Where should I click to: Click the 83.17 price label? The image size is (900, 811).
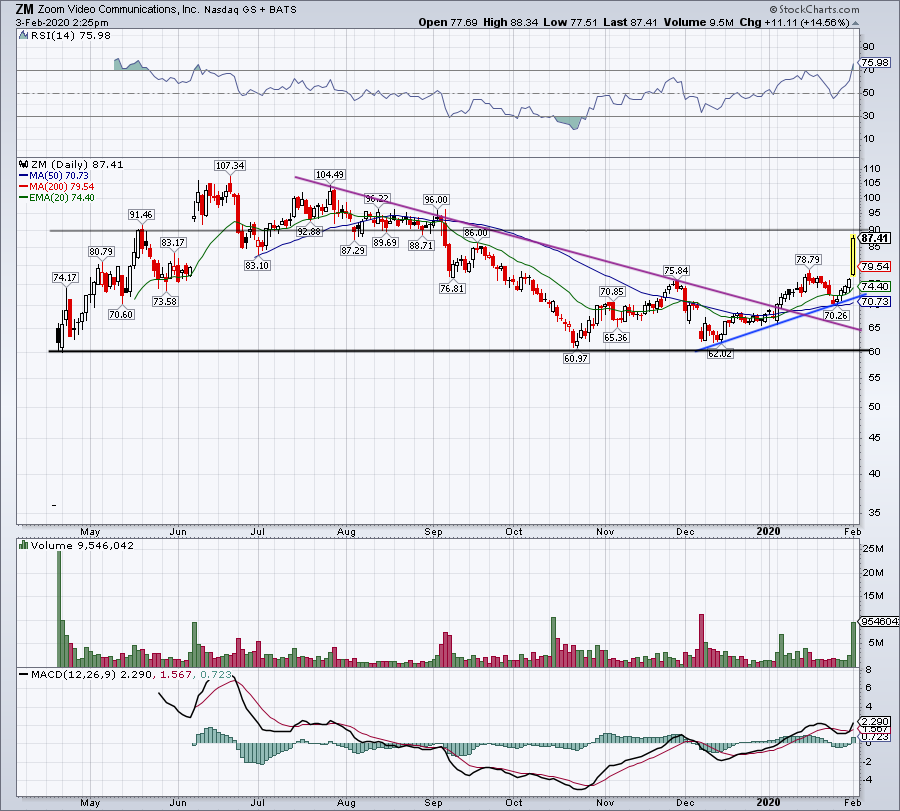[173, 243]
